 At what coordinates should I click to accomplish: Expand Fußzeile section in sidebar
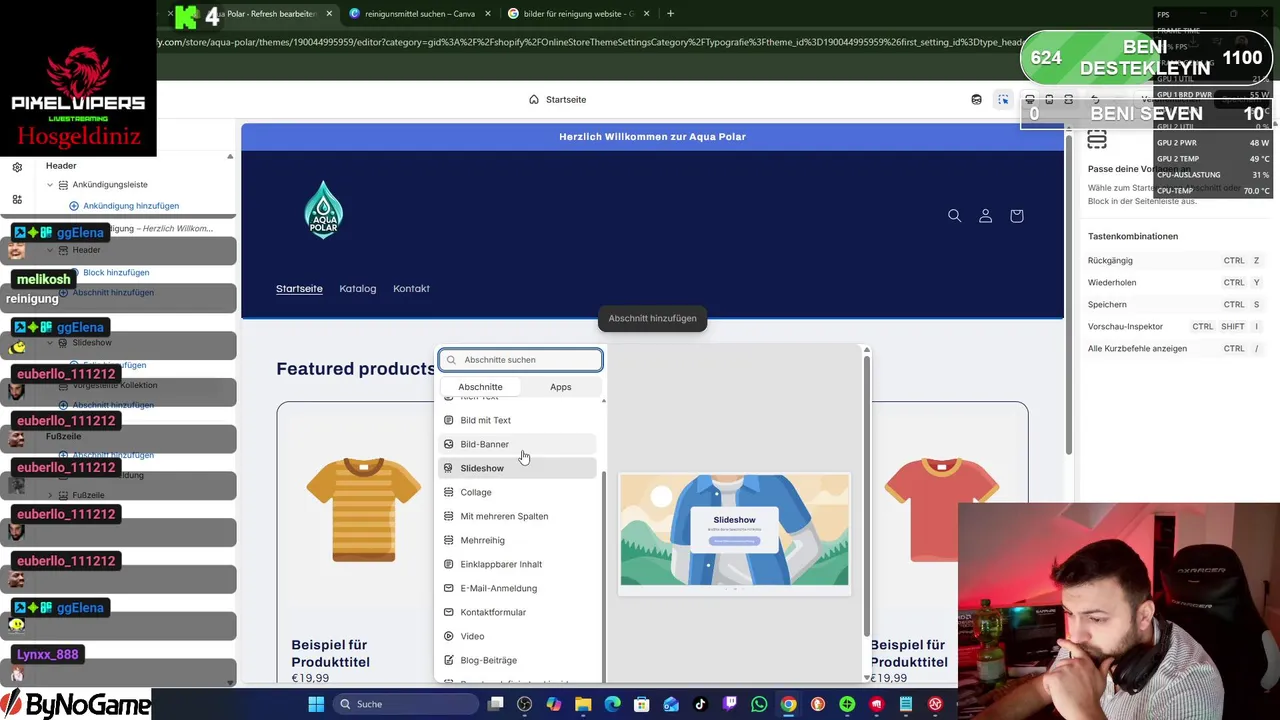50,495
